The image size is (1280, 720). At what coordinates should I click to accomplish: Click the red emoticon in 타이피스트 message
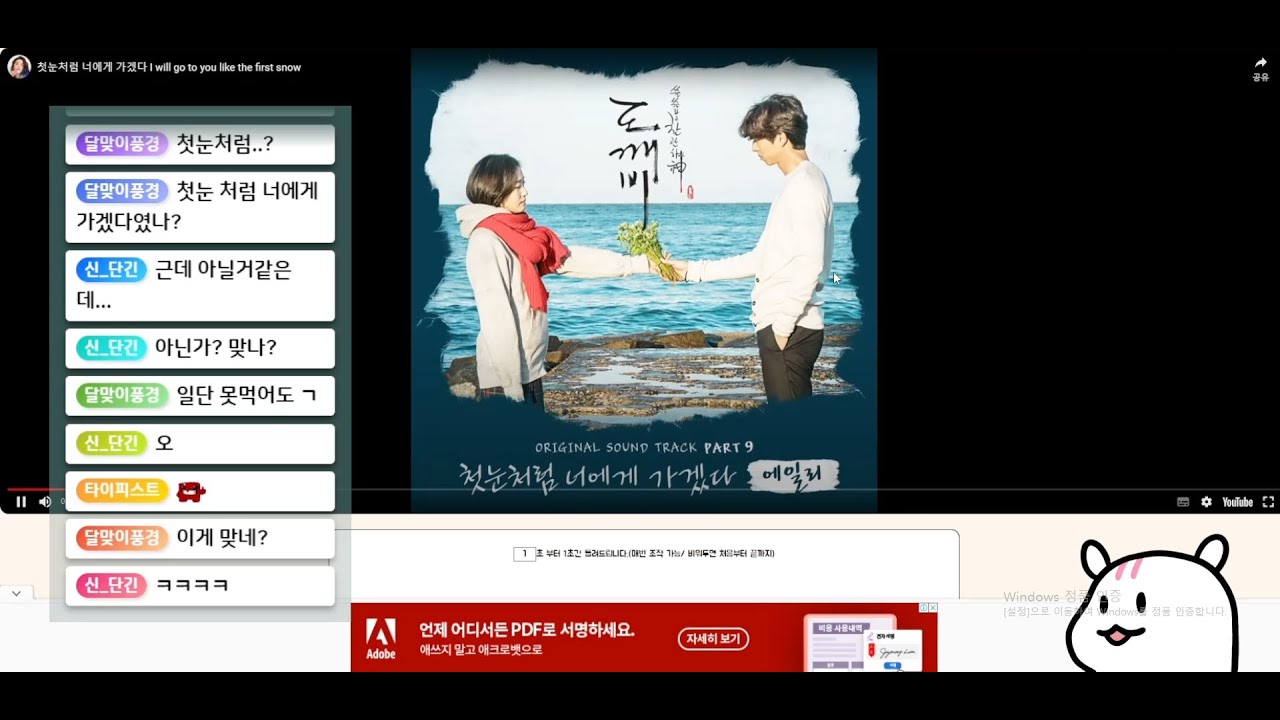(x=191, y=491)
